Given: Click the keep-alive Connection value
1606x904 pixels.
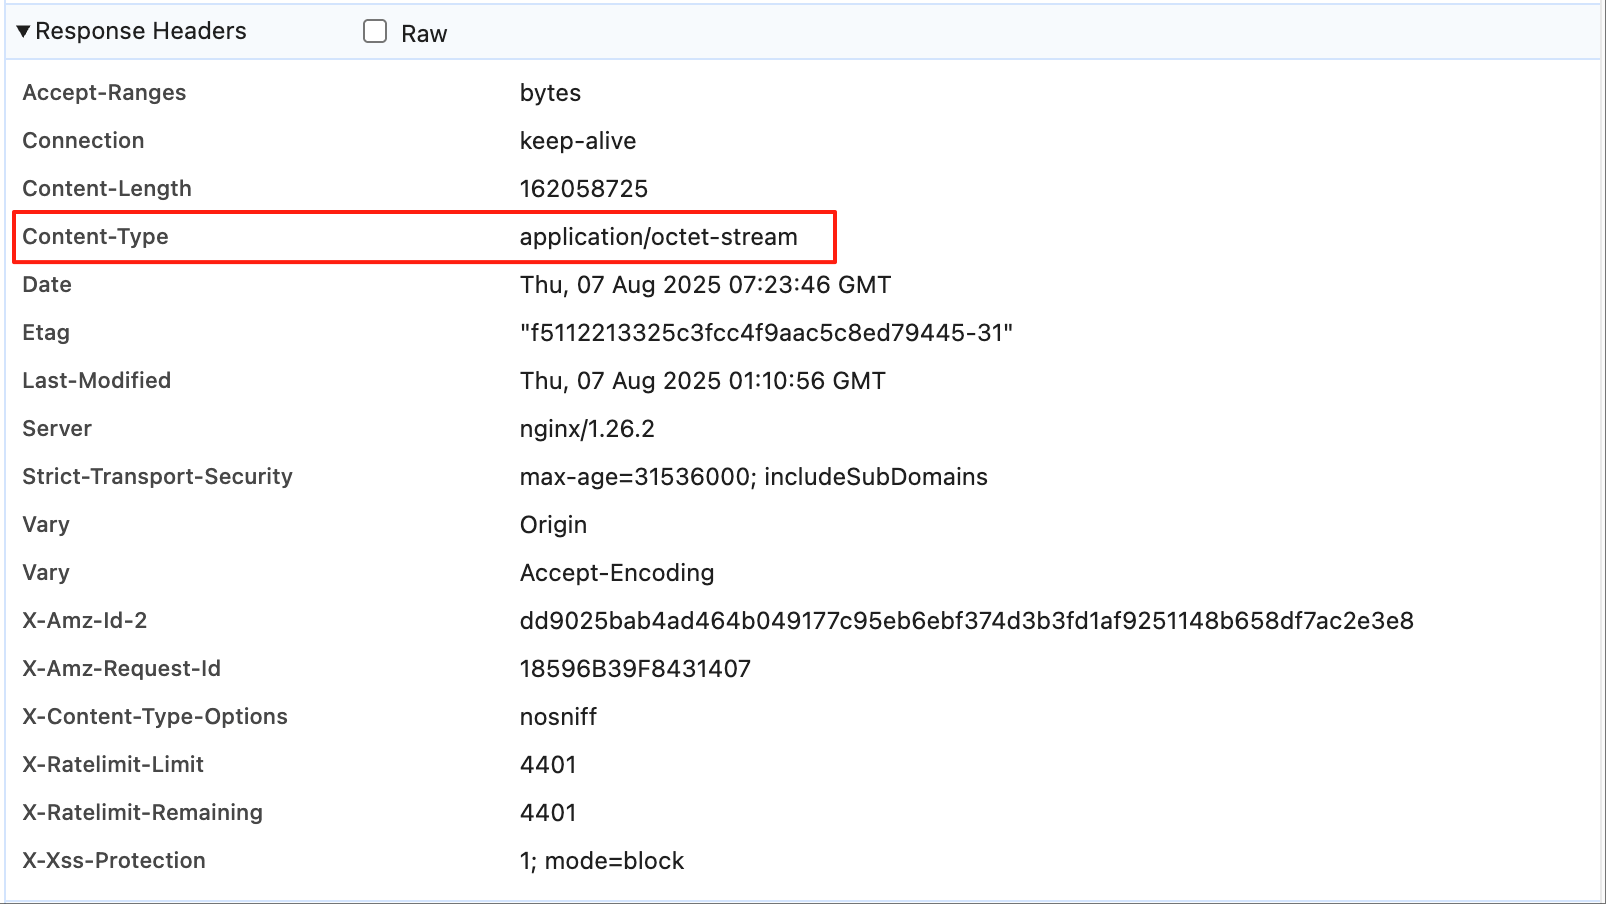Looking at the screenshot, I should [x=577, y=141].
